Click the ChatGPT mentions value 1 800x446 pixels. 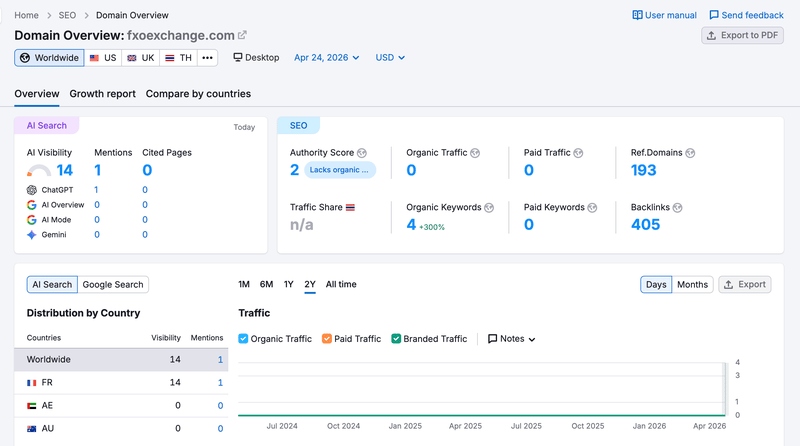coord(96,190)
